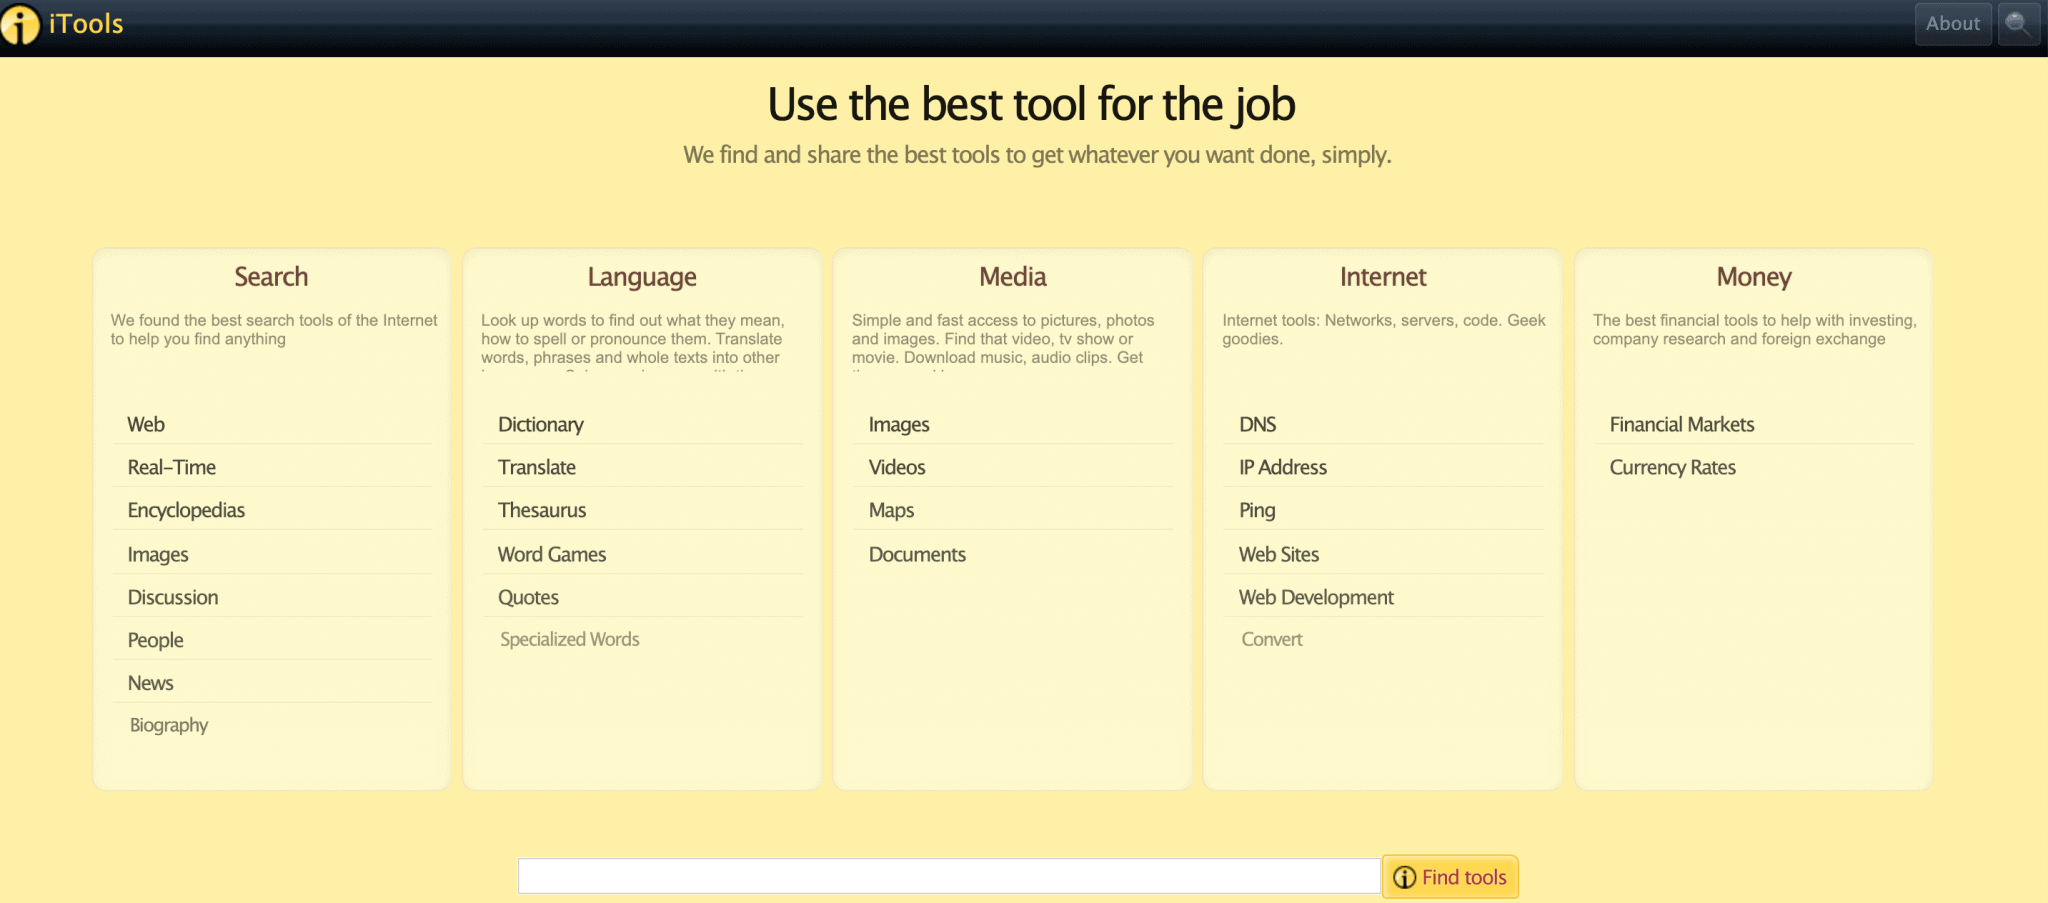Open Web Development tools

(x=1316, y=597)
